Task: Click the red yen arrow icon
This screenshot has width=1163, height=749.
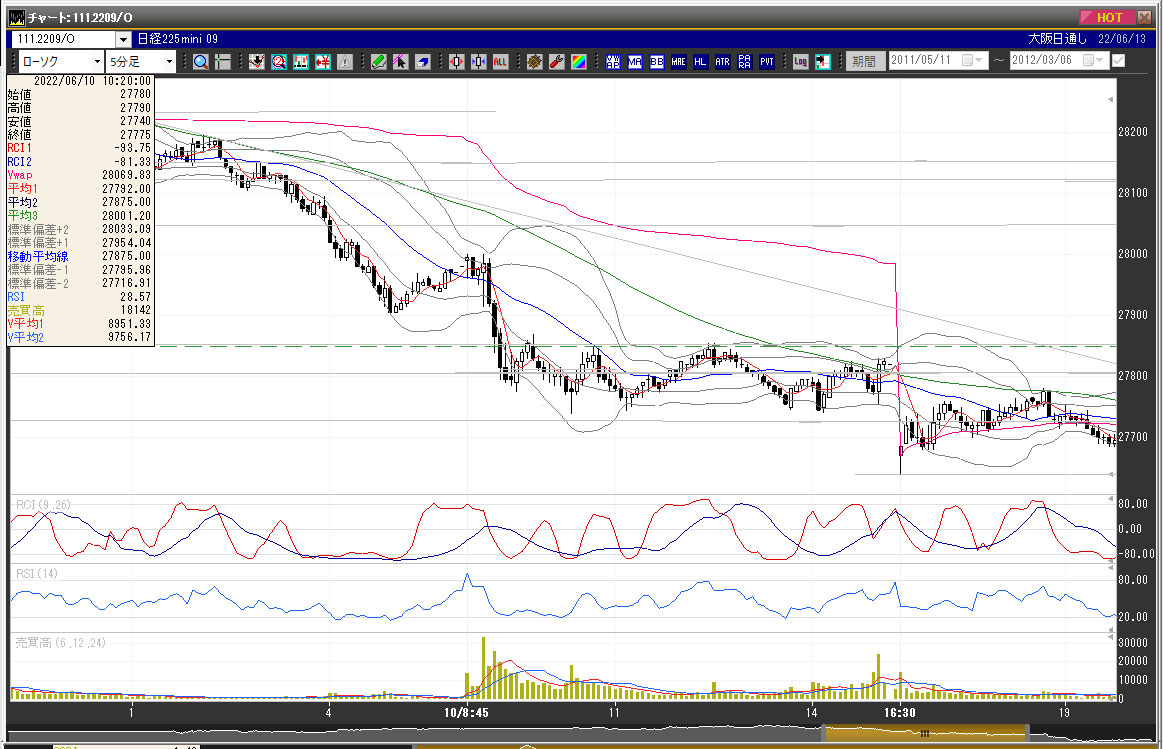Action: (323, 62)
